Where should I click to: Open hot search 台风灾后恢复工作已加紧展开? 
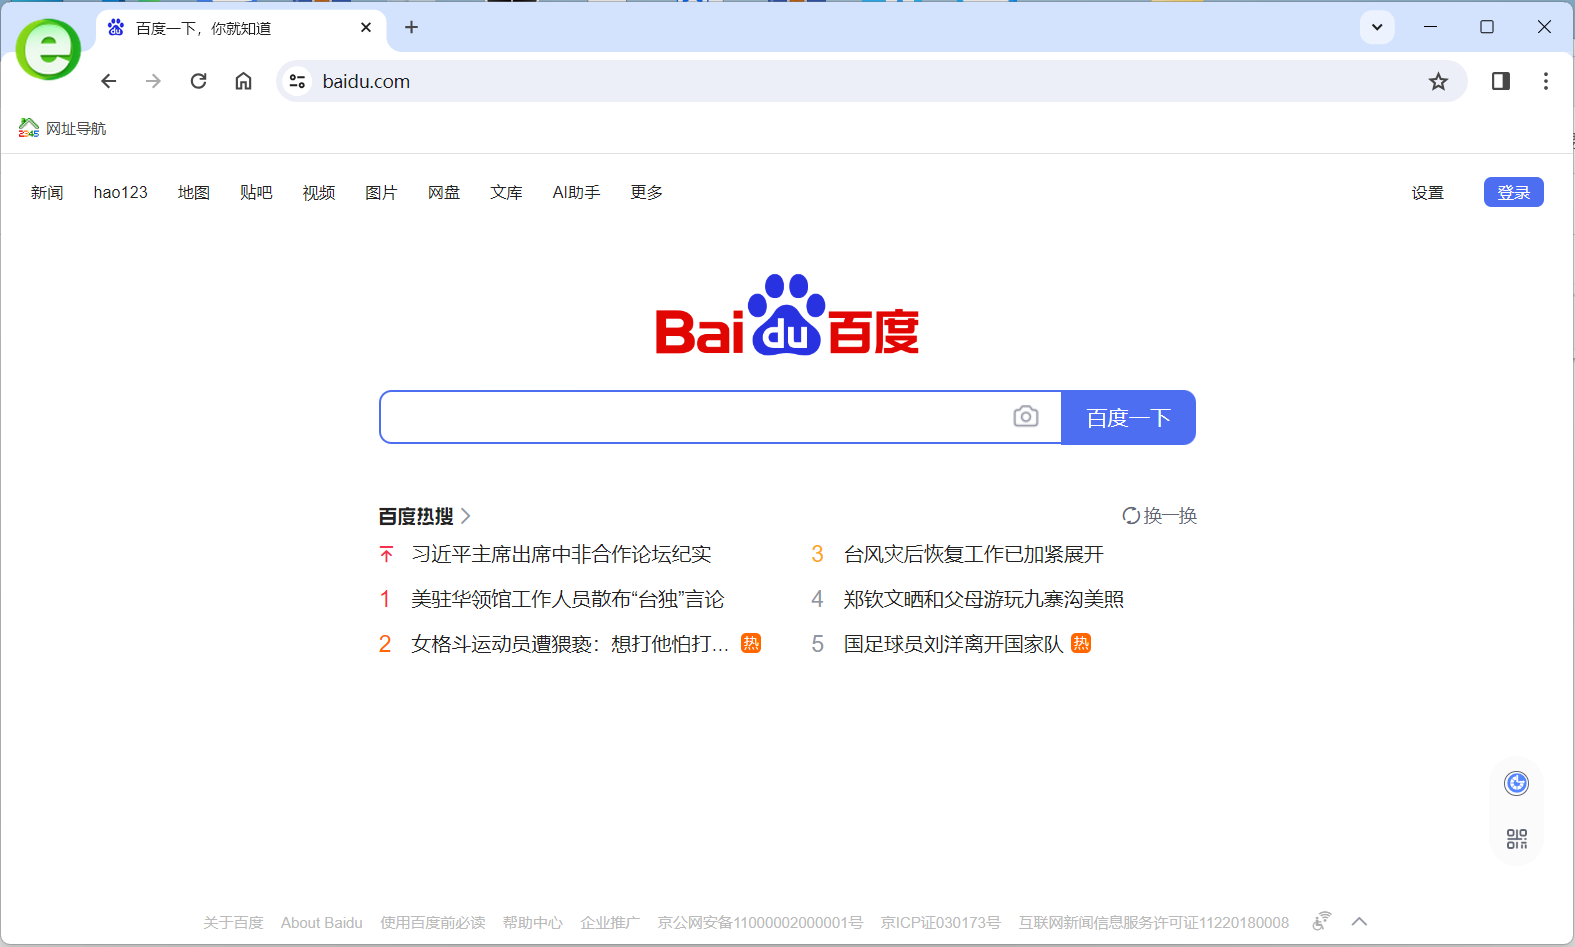974,554
